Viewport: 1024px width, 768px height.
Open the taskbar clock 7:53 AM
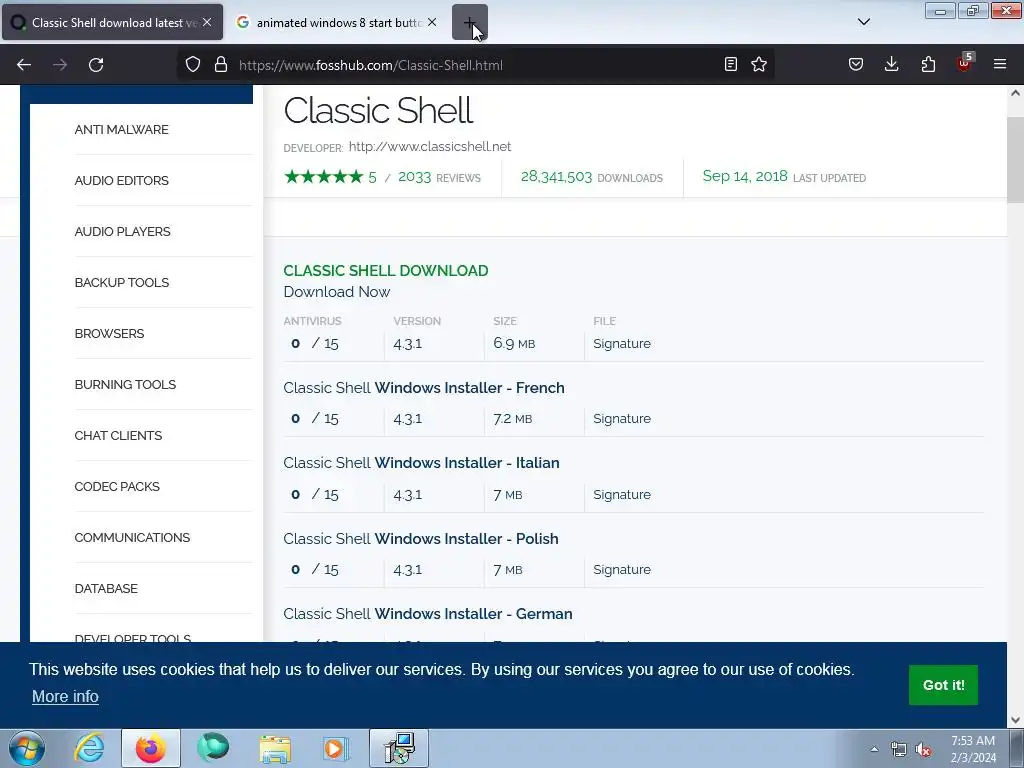[x=973, y=749]
